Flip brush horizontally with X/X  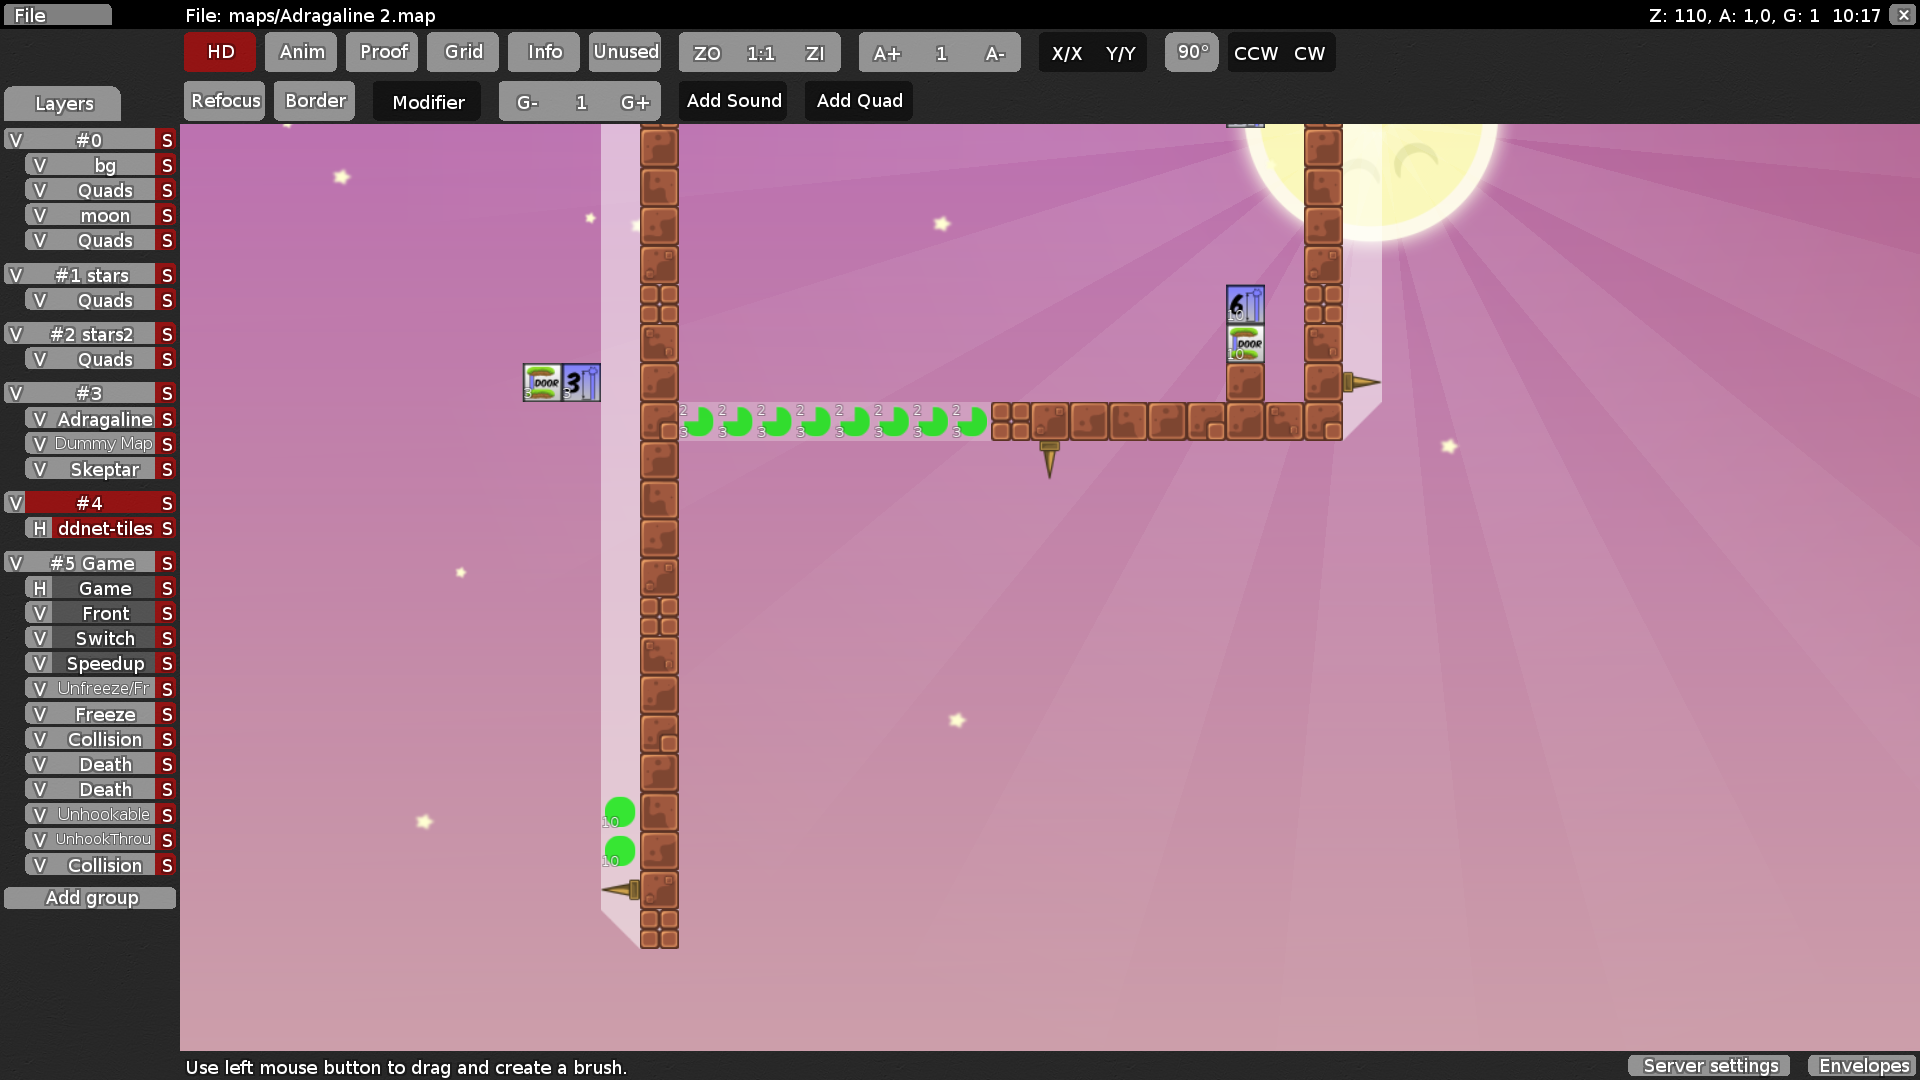click(x=1067, y=53)
